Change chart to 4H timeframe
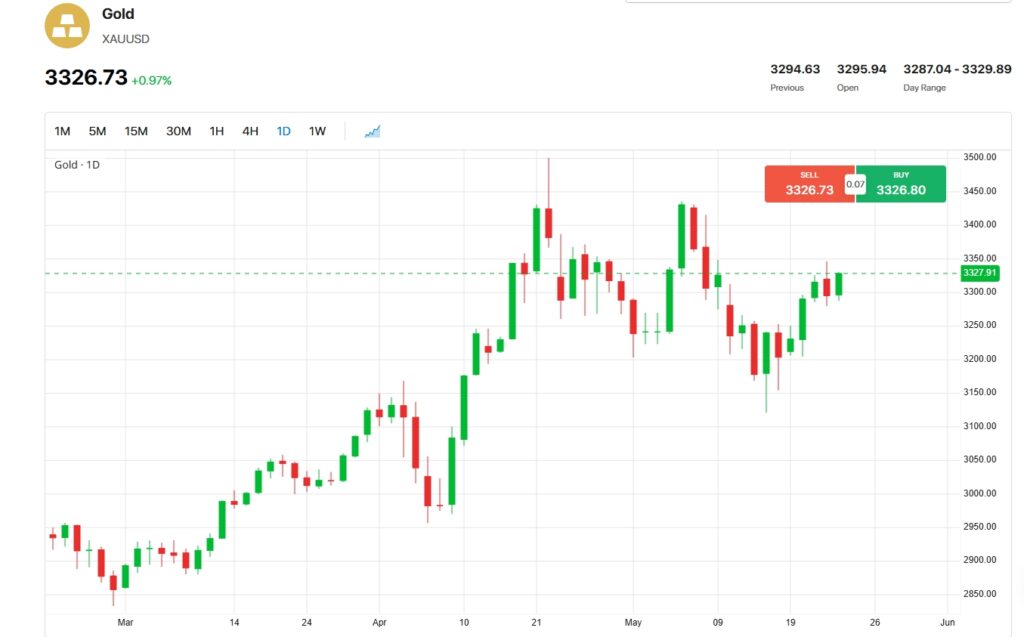1024x637 pixels. [x=250, y=131]
